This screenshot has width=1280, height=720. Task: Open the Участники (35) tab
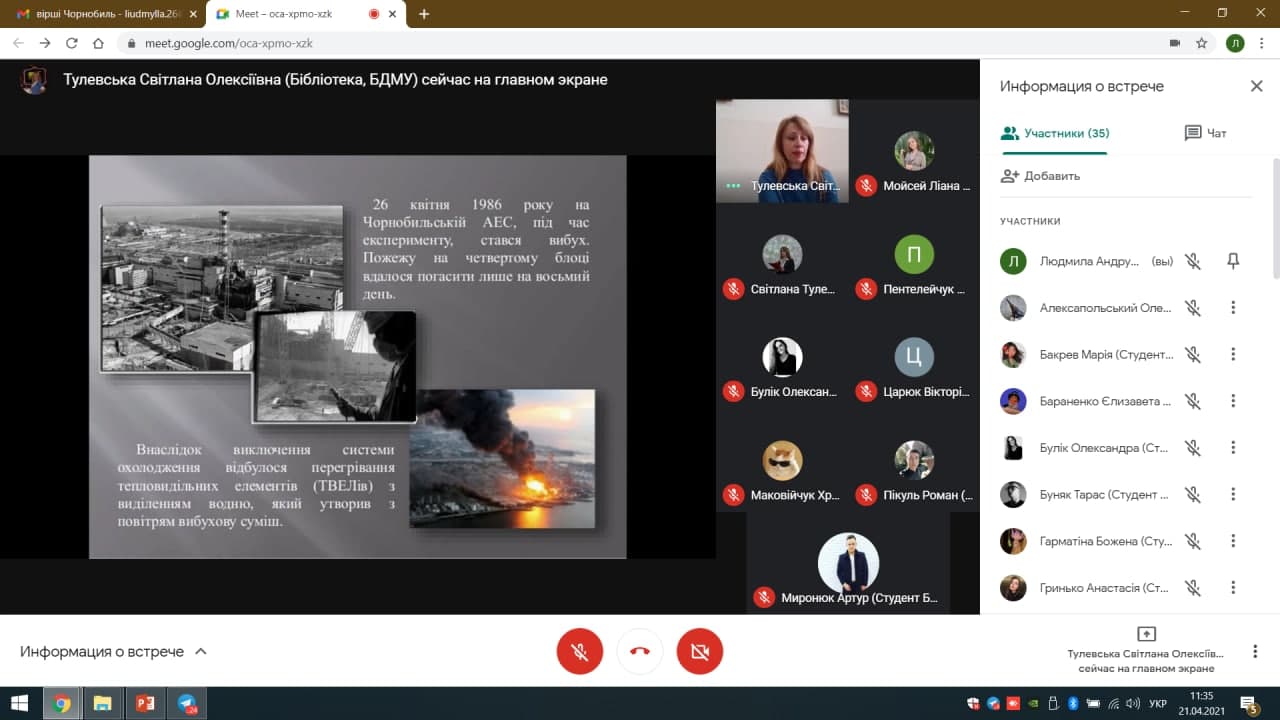(1055, 133)
